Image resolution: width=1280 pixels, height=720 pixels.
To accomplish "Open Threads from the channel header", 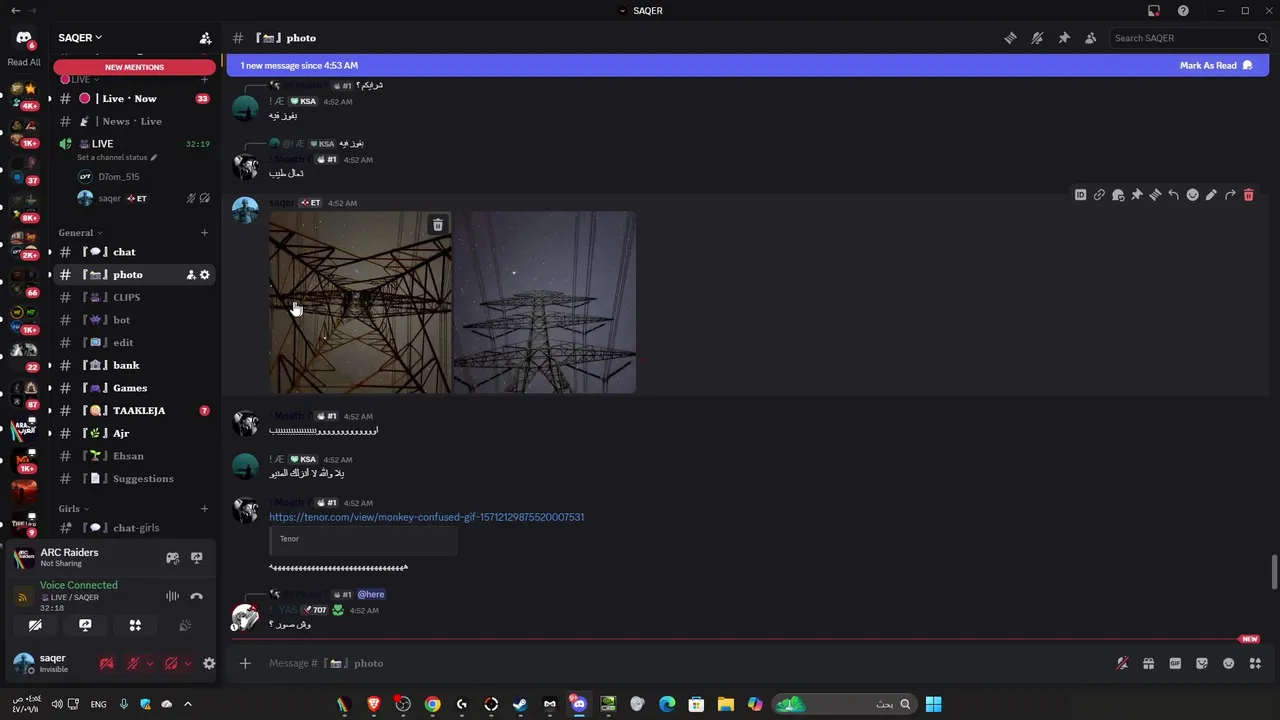I will click(1011, 38).
